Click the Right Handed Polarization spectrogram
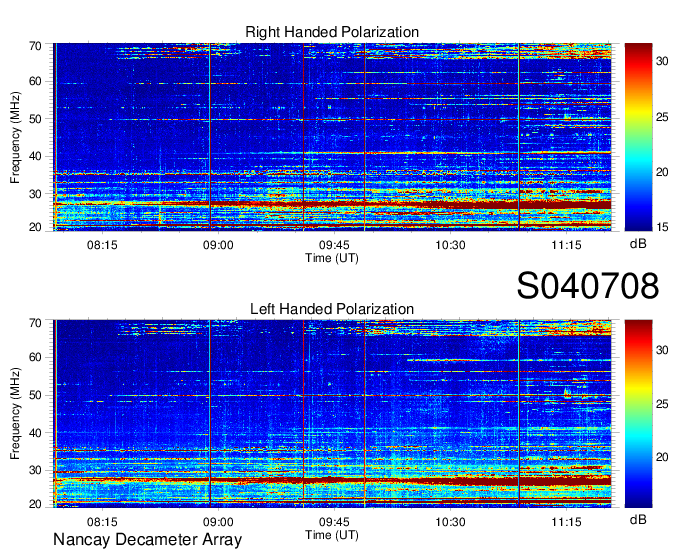Image resolution: width=680 pixels, height=552 pixels. tap(332, 137)
